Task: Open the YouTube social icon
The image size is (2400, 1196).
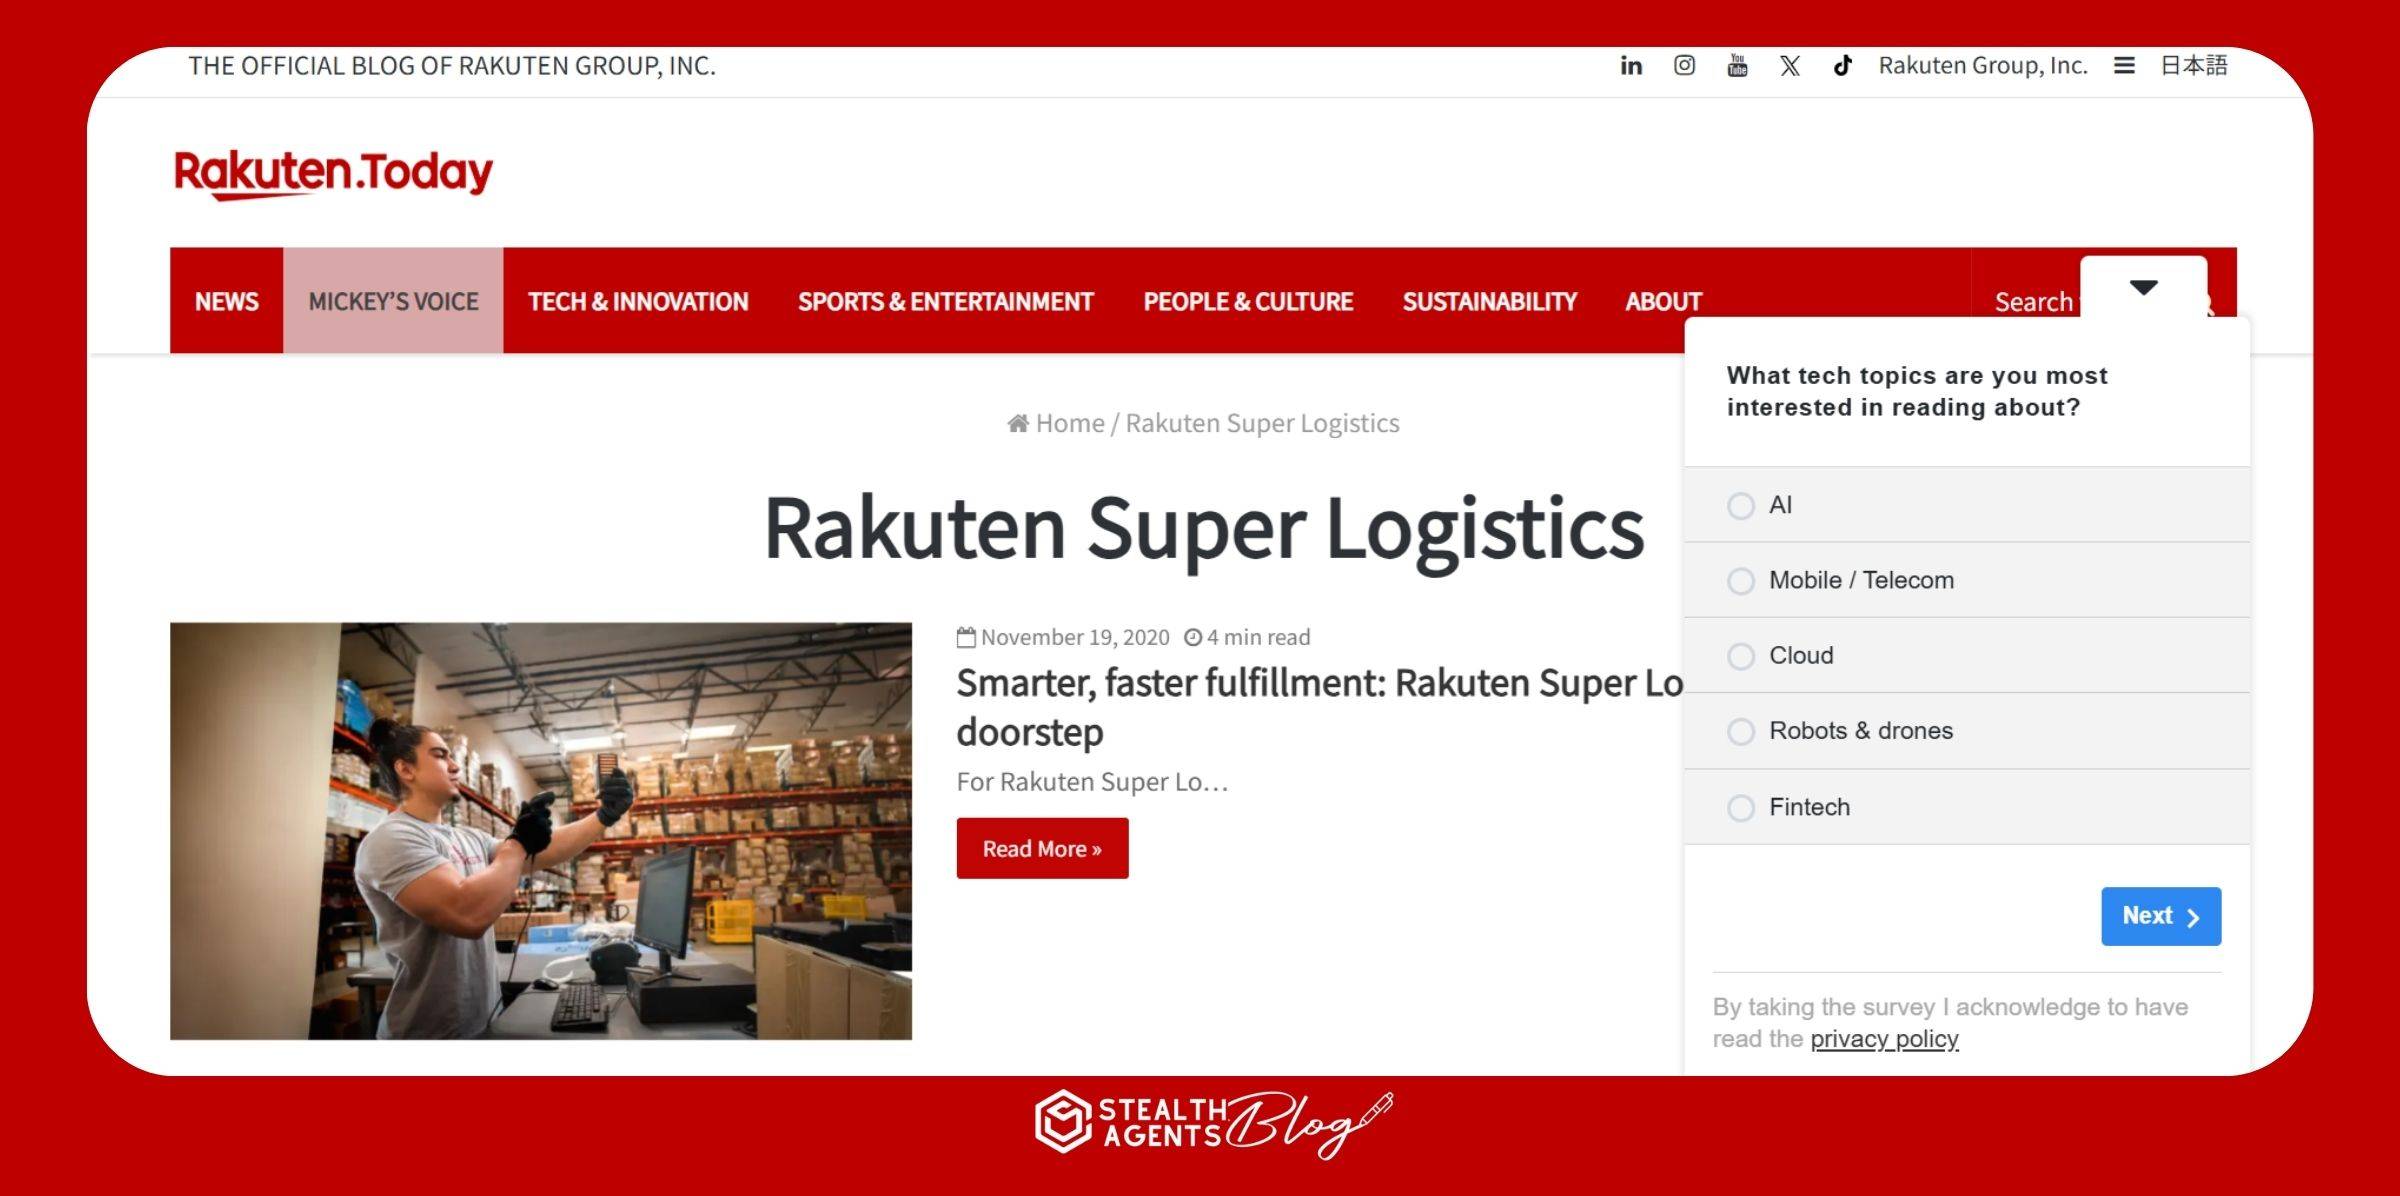Action: pyautogui.click(x=1737, y=66)
